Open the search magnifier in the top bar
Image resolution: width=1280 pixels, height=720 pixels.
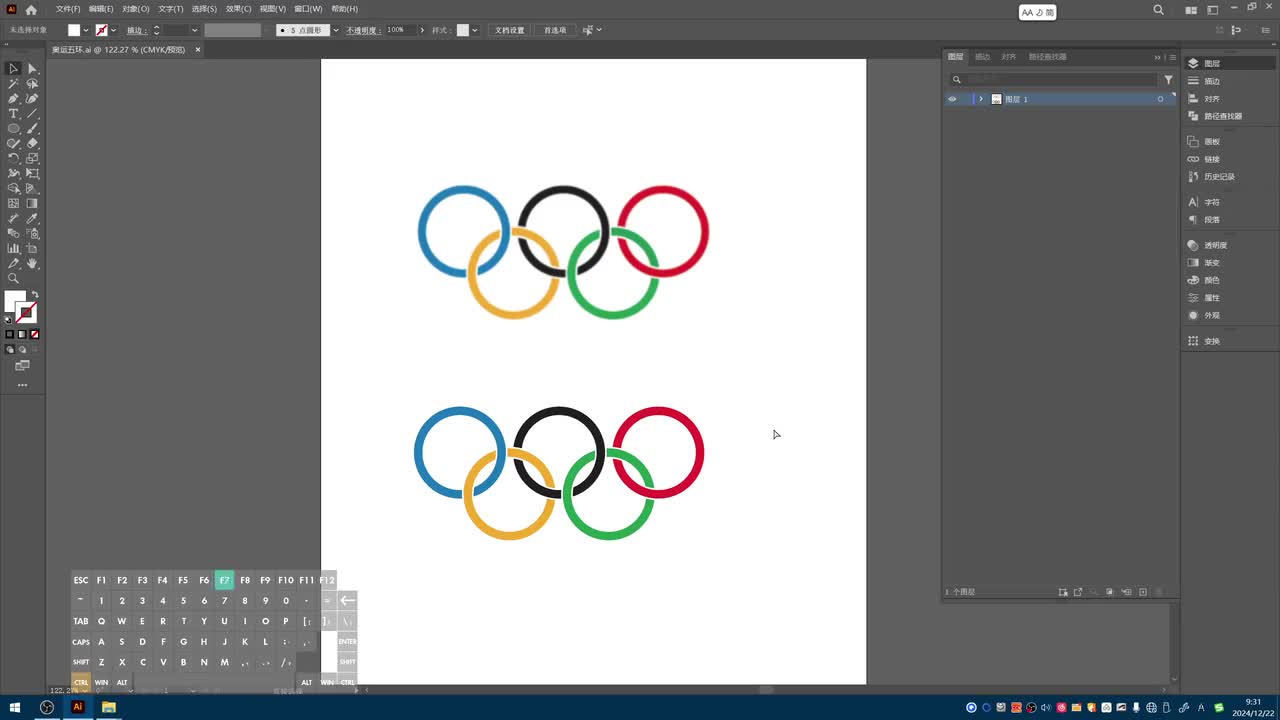point(1158,10)
